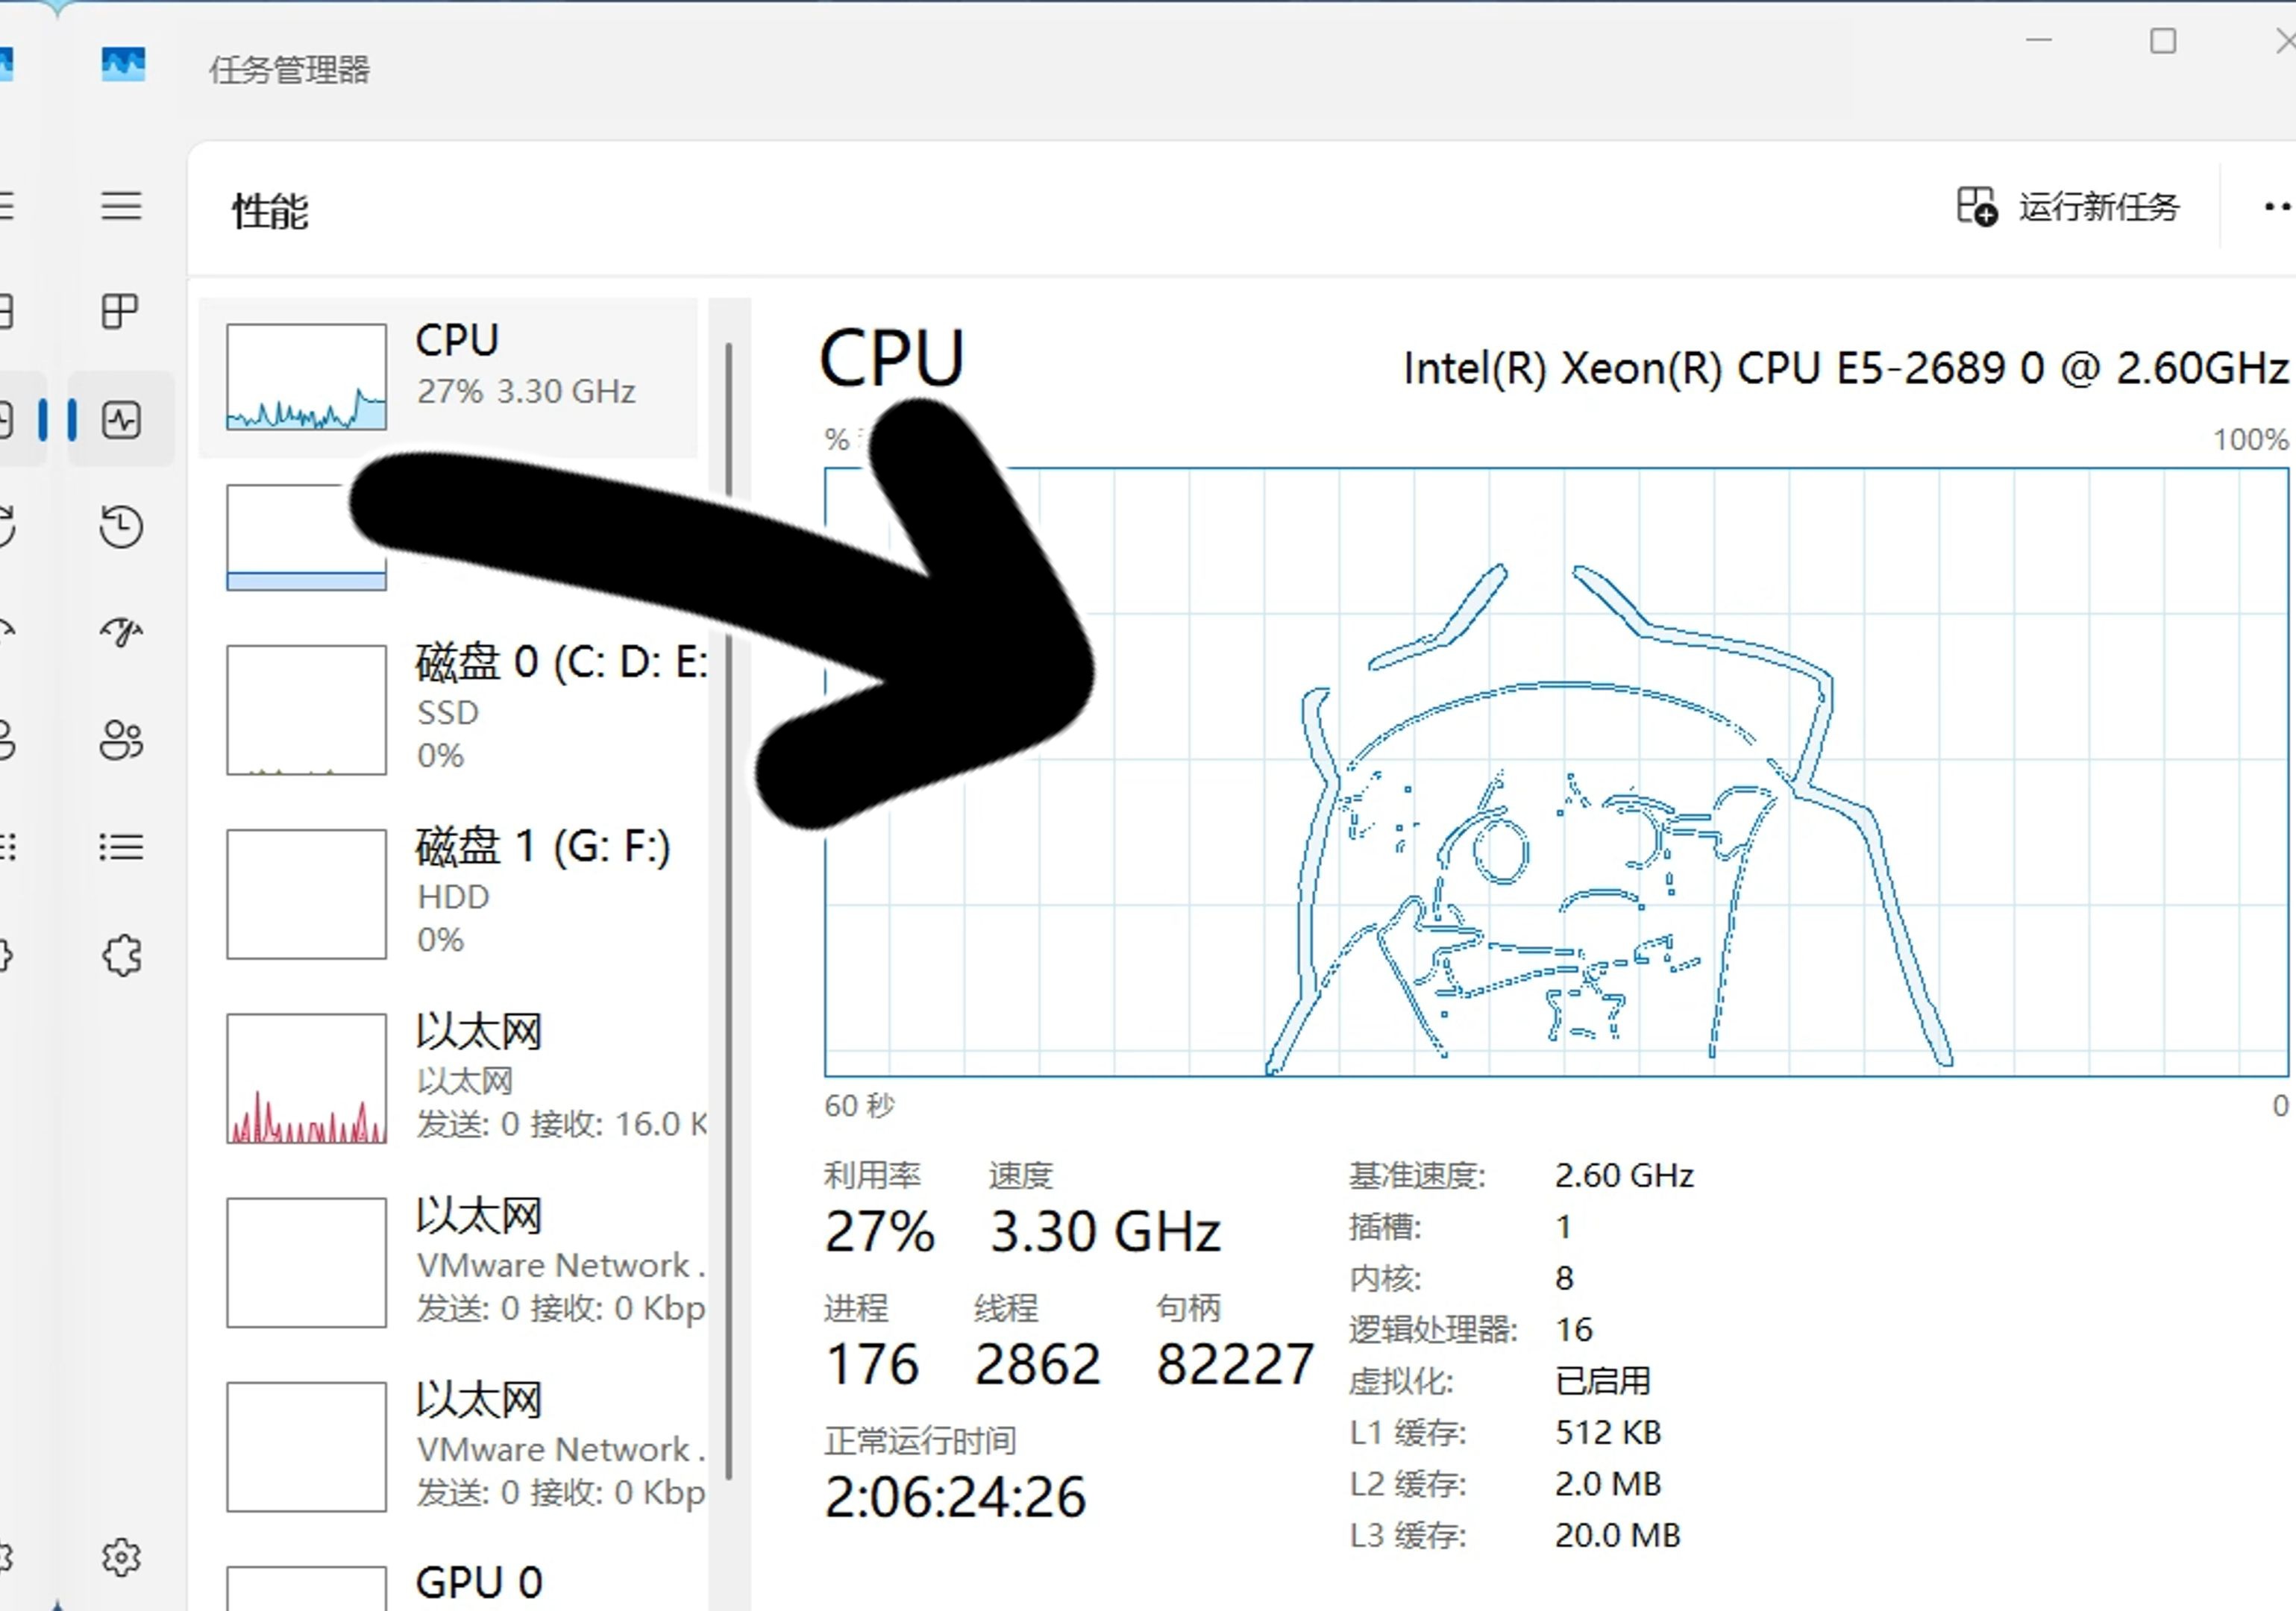Viewport: 2296px width, 1611px height.
Task: Click the CPU mini graph thumbnail
Action: (306, 377)
